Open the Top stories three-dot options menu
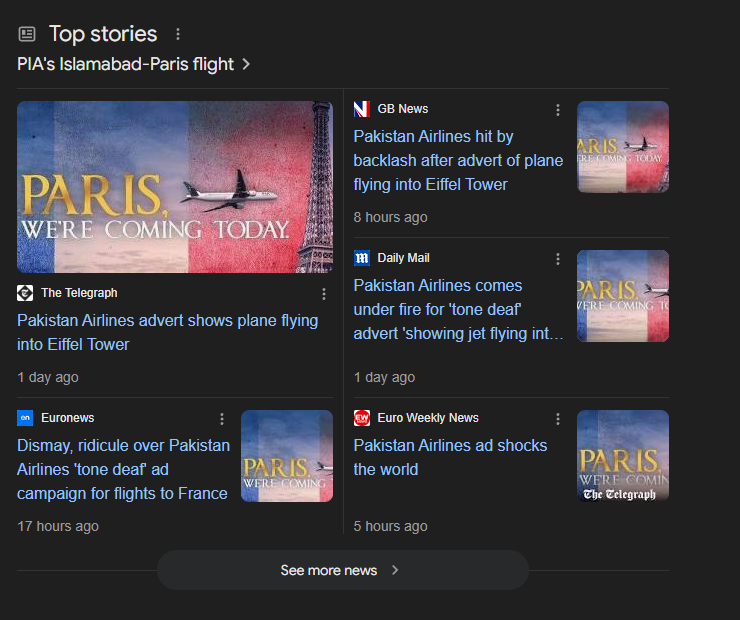This screenshot has height=620, width=740. click(x=178, y=34)
